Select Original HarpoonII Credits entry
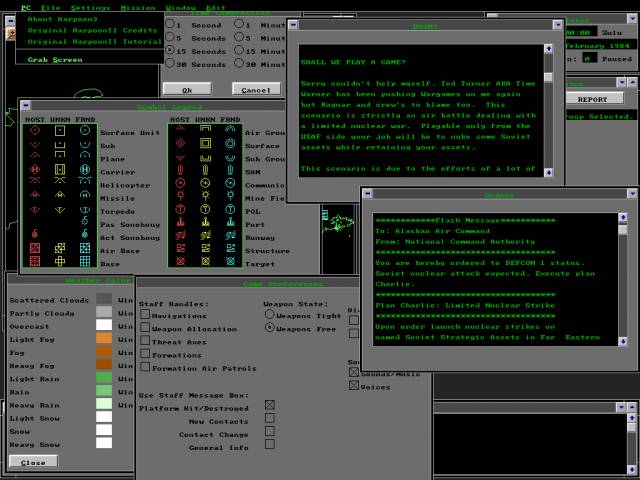Viewport: 640px width, 480px height. (x=92, y=30)
